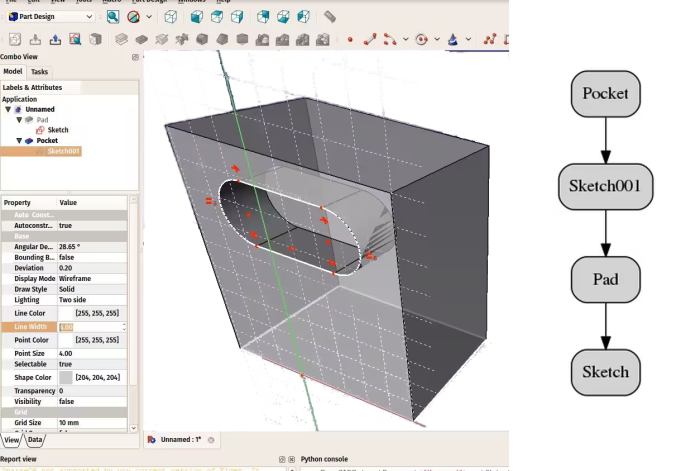Close the Report view panel
The height and width of the screenshot is (471, 700).
click(292, 459)
